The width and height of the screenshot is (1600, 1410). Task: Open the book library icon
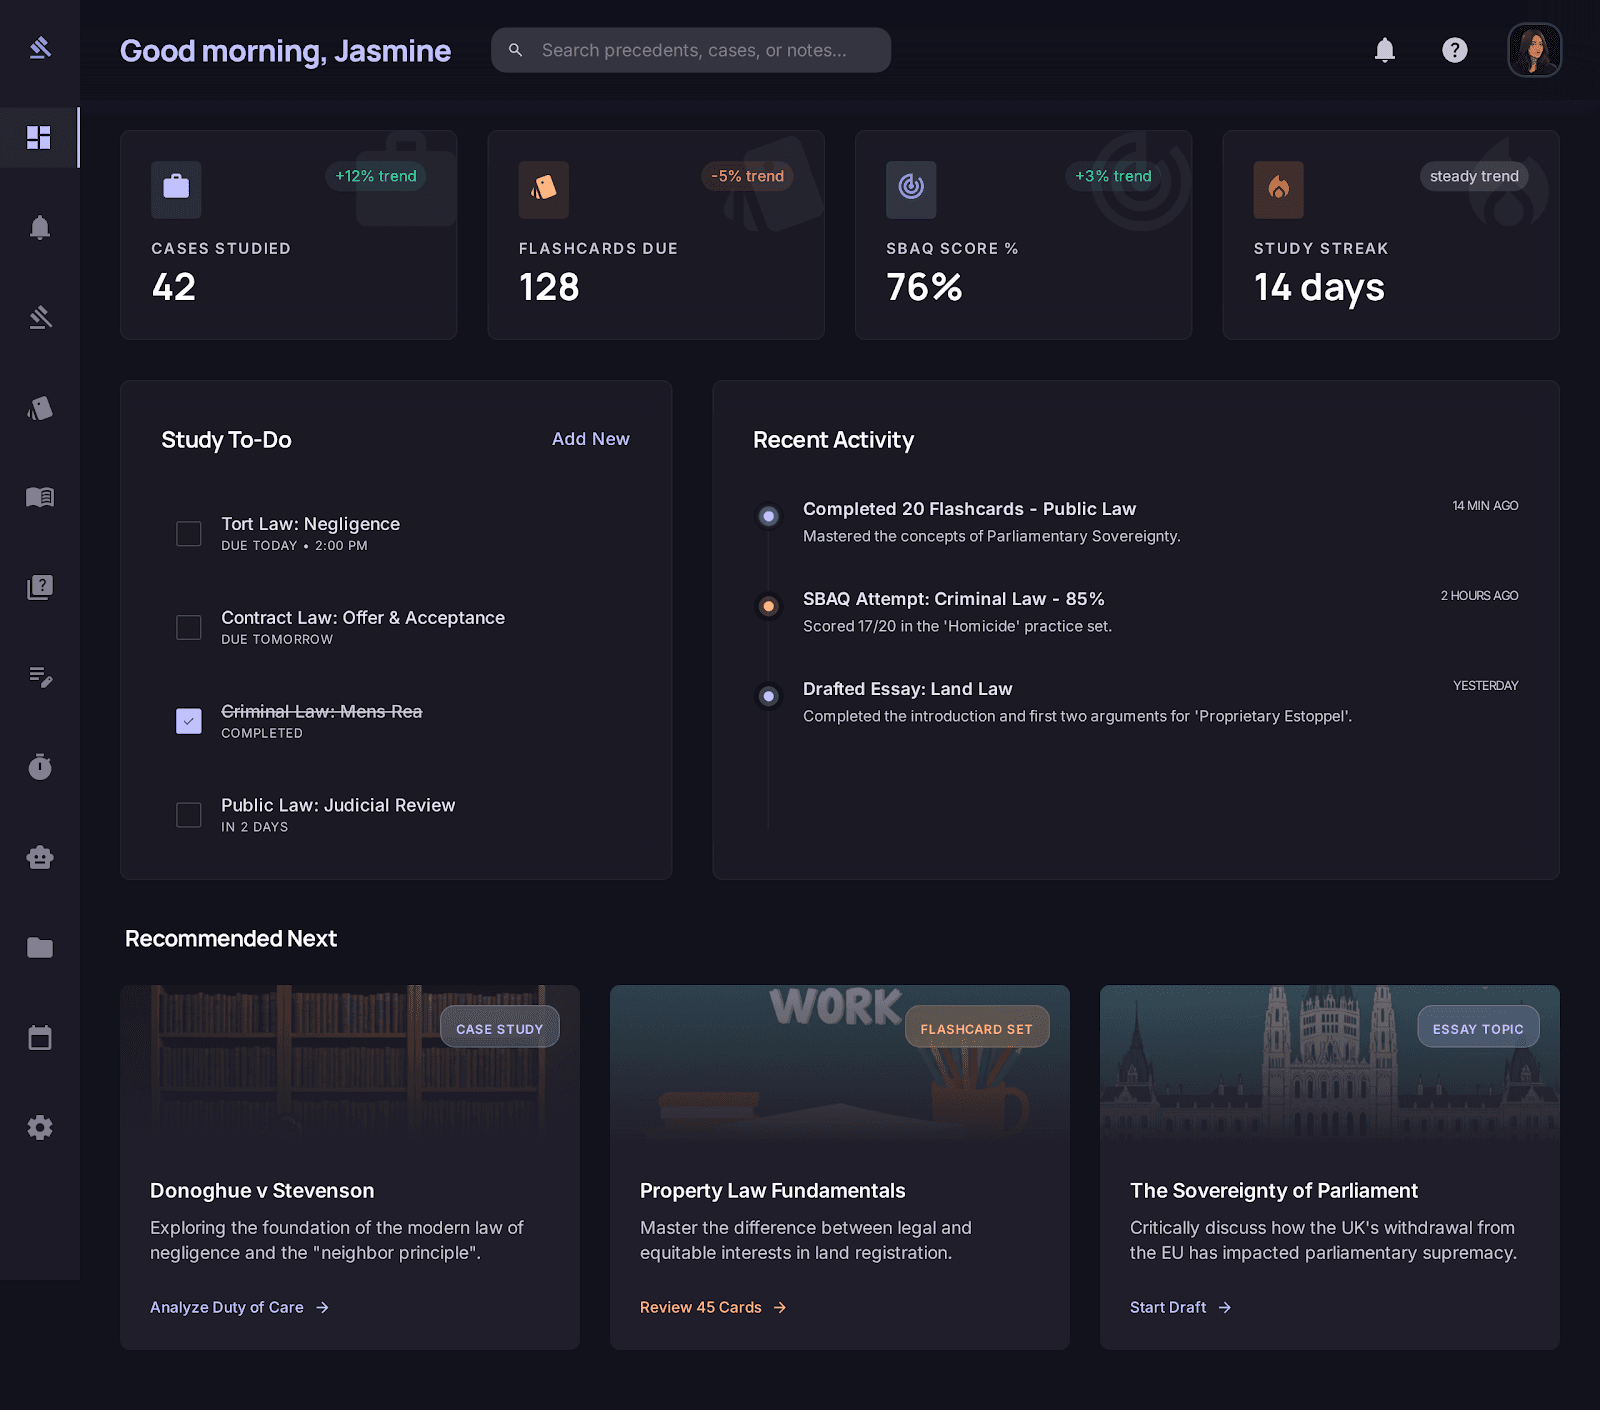(x=40, y=497)
